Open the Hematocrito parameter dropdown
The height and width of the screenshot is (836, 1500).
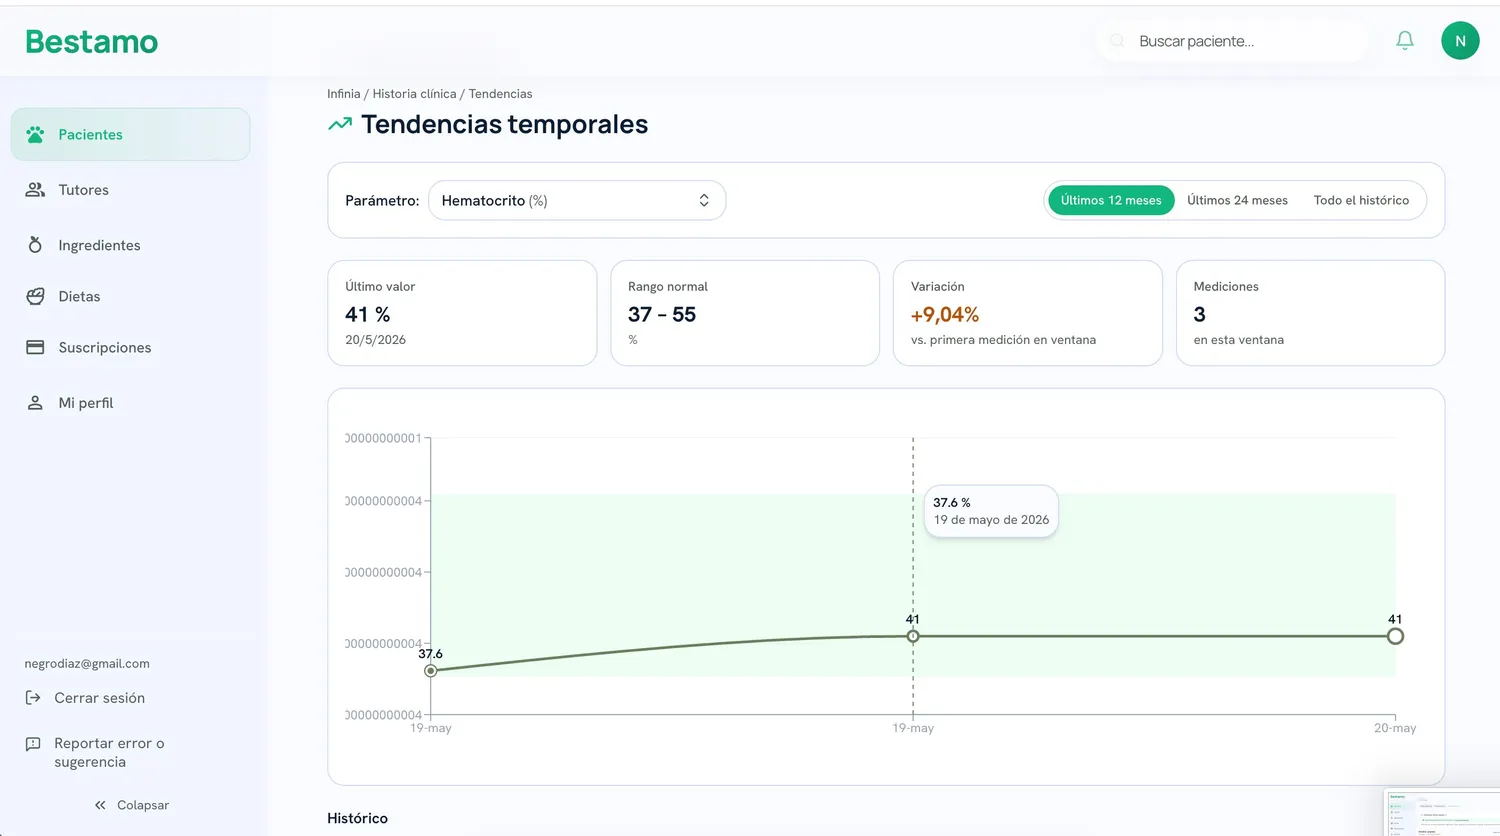pos(577,200)
